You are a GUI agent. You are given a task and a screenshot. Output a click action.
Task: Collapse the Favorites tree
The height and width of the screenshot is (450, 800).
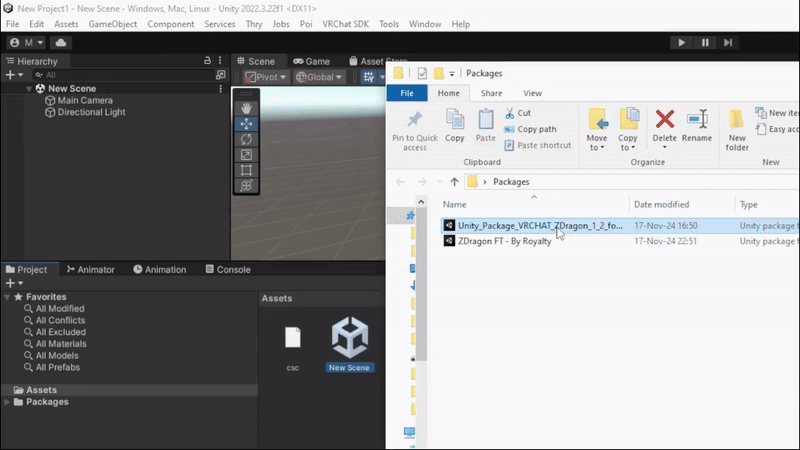pyautogui.click(x=7, y=297)
